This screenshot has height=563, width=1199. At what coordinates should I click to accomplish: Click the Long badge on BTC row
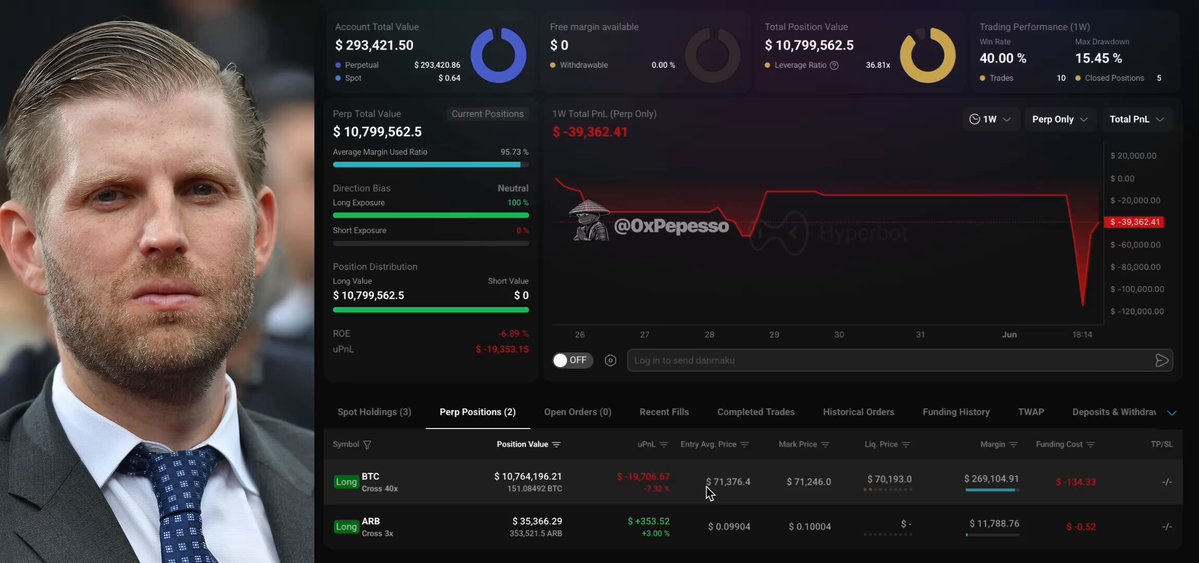pos(346,482)
